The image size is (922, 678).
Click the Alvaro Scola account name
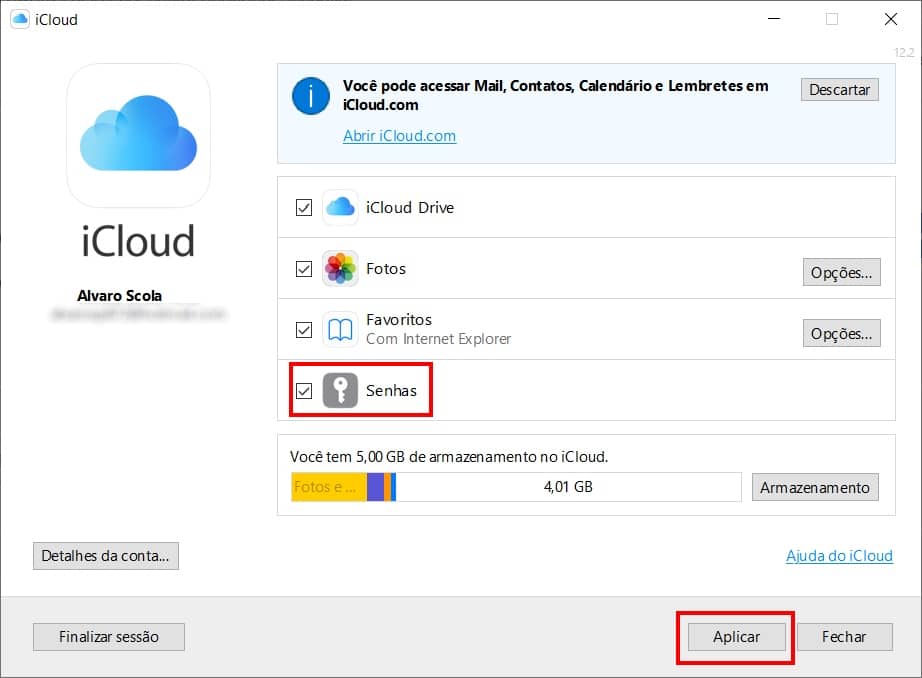[119, 295]
